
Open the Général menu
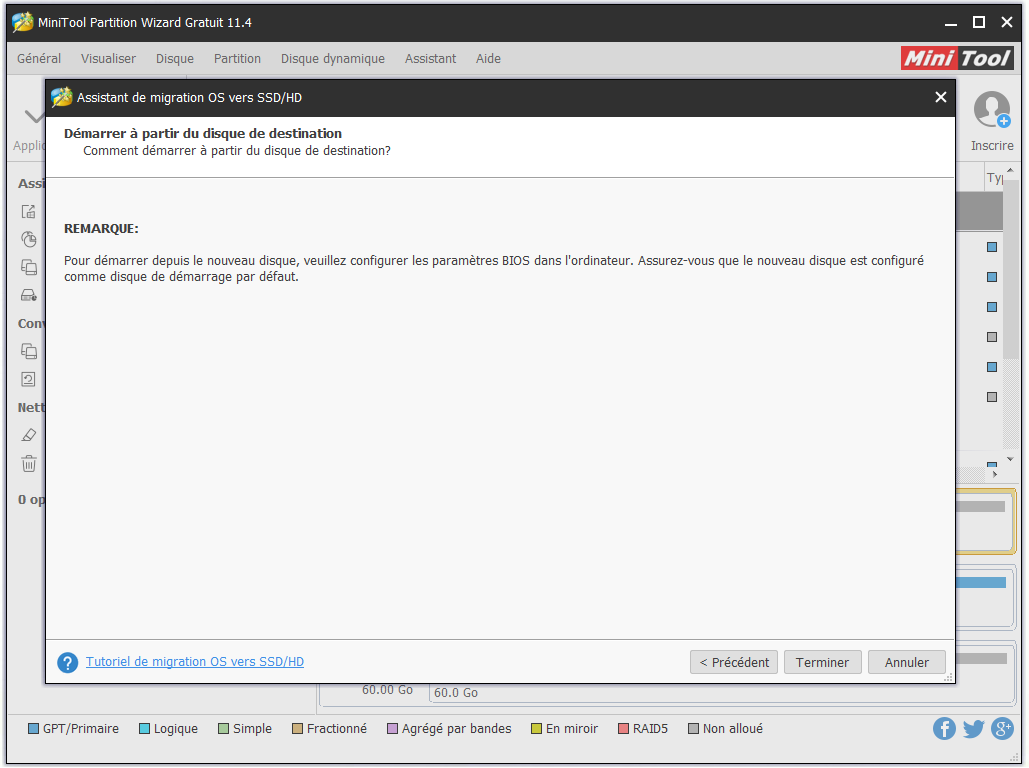[x=39, y=58]
